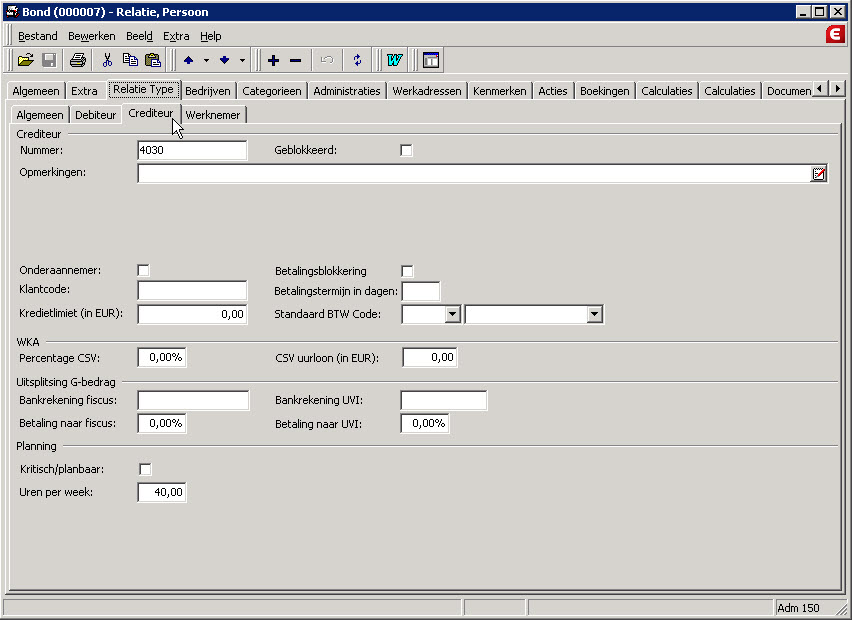Screen dimensions: 852x620
Task: Focus the Betaling naar UVI percentage field
Action: click(x=425, y=423)
